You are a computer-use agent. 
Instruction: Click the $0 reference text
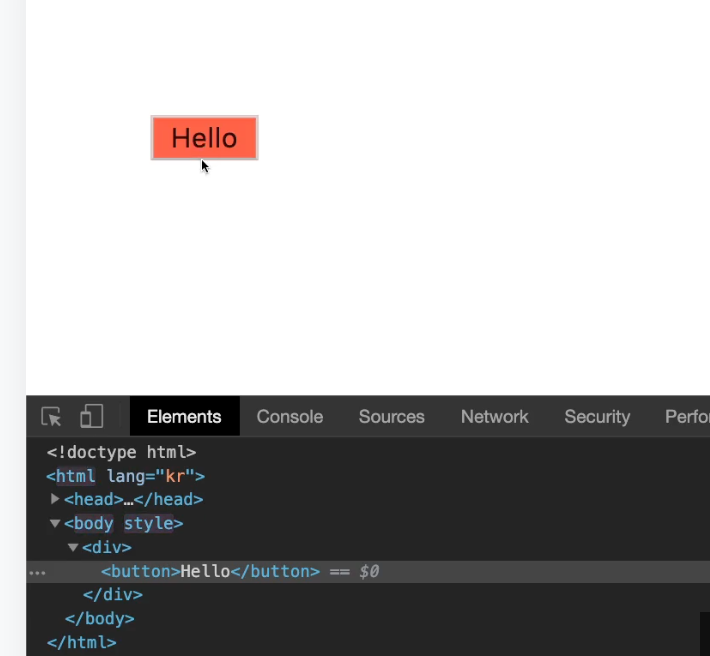[x=369, y=571]
